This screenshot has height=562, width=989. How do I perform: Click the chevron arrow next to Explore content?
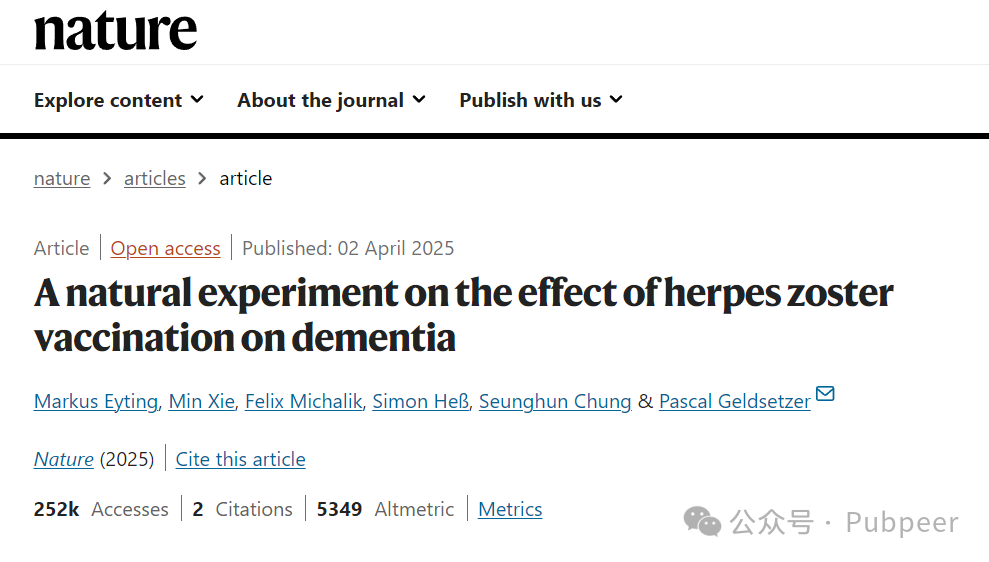(x=197, y=99)
